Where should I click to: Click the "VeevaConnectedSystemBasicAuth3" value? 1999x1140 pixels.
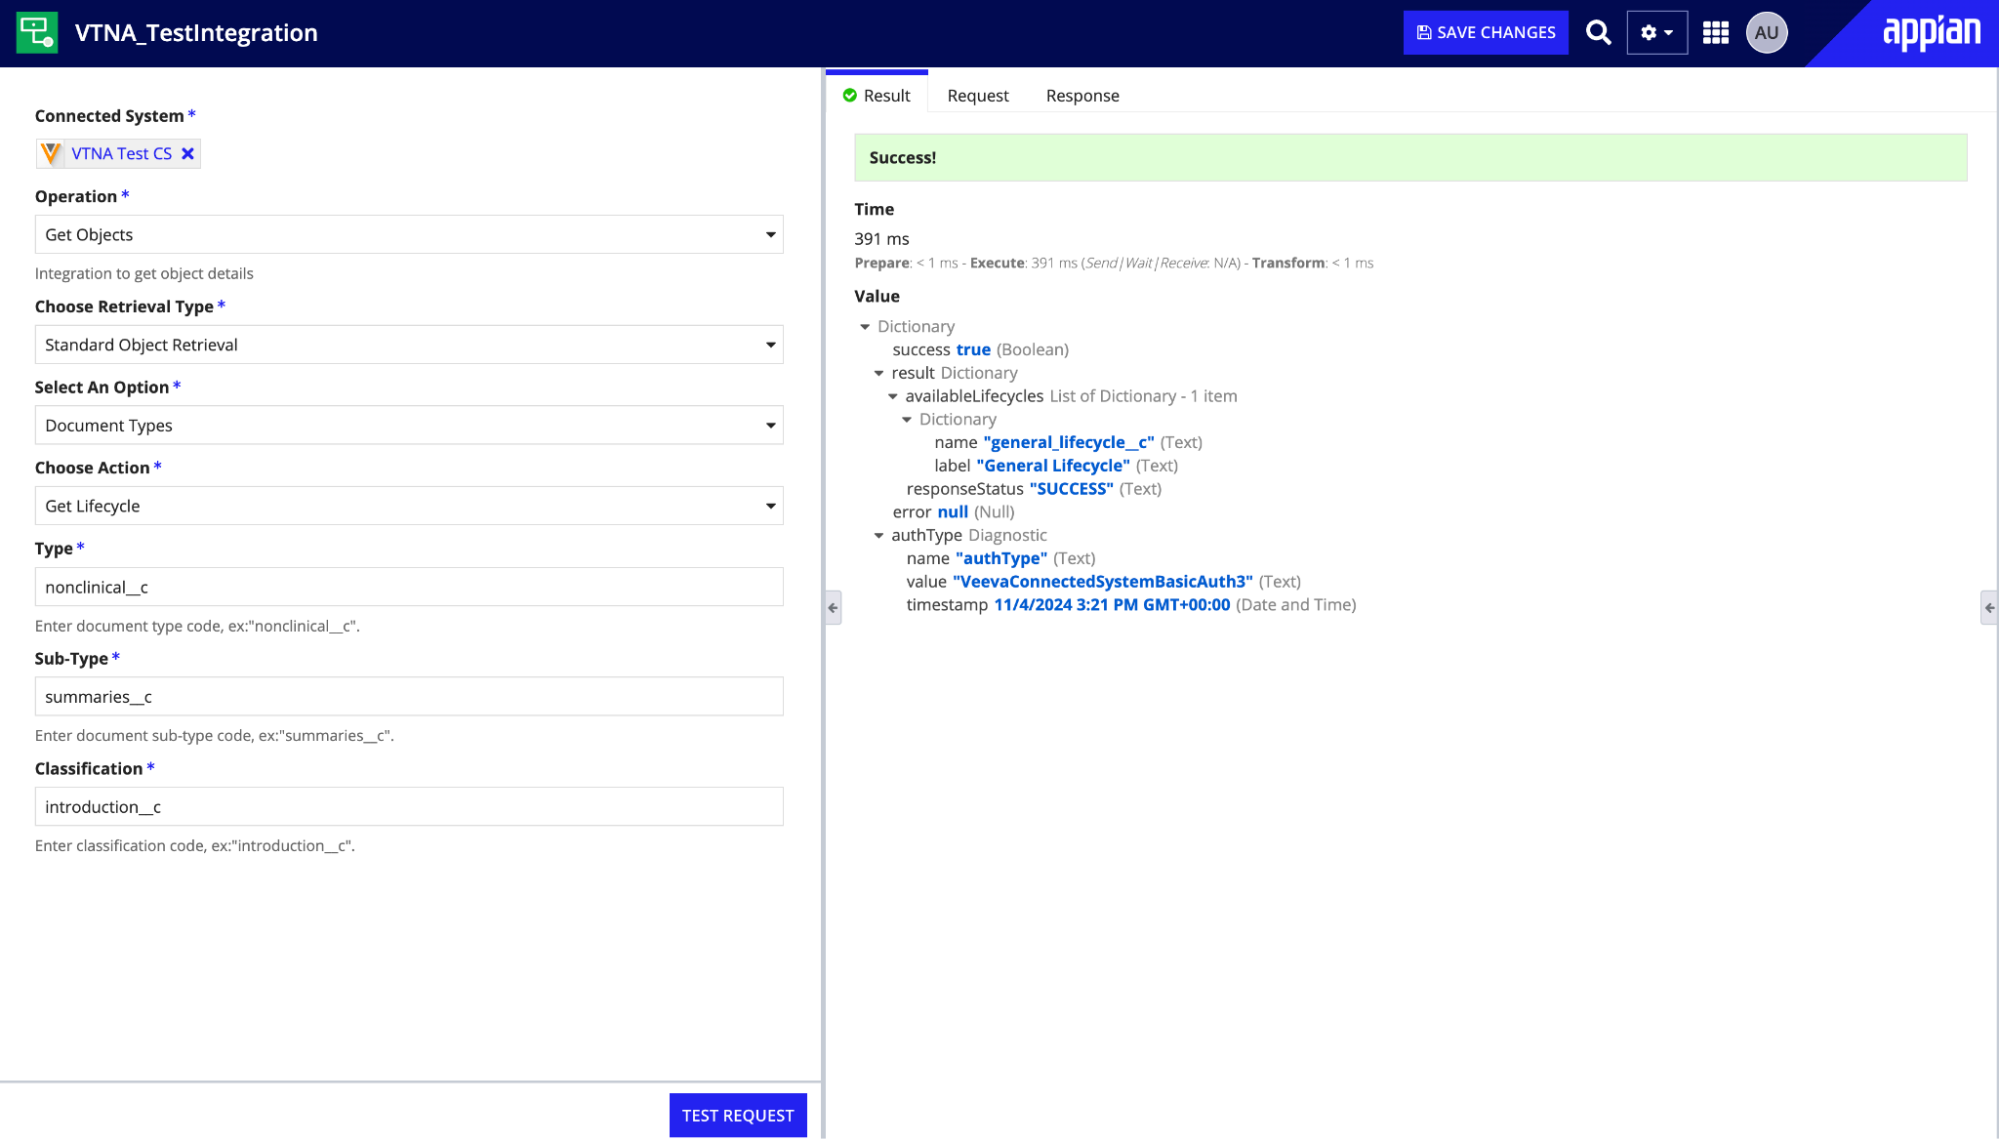pos(1102,582)
